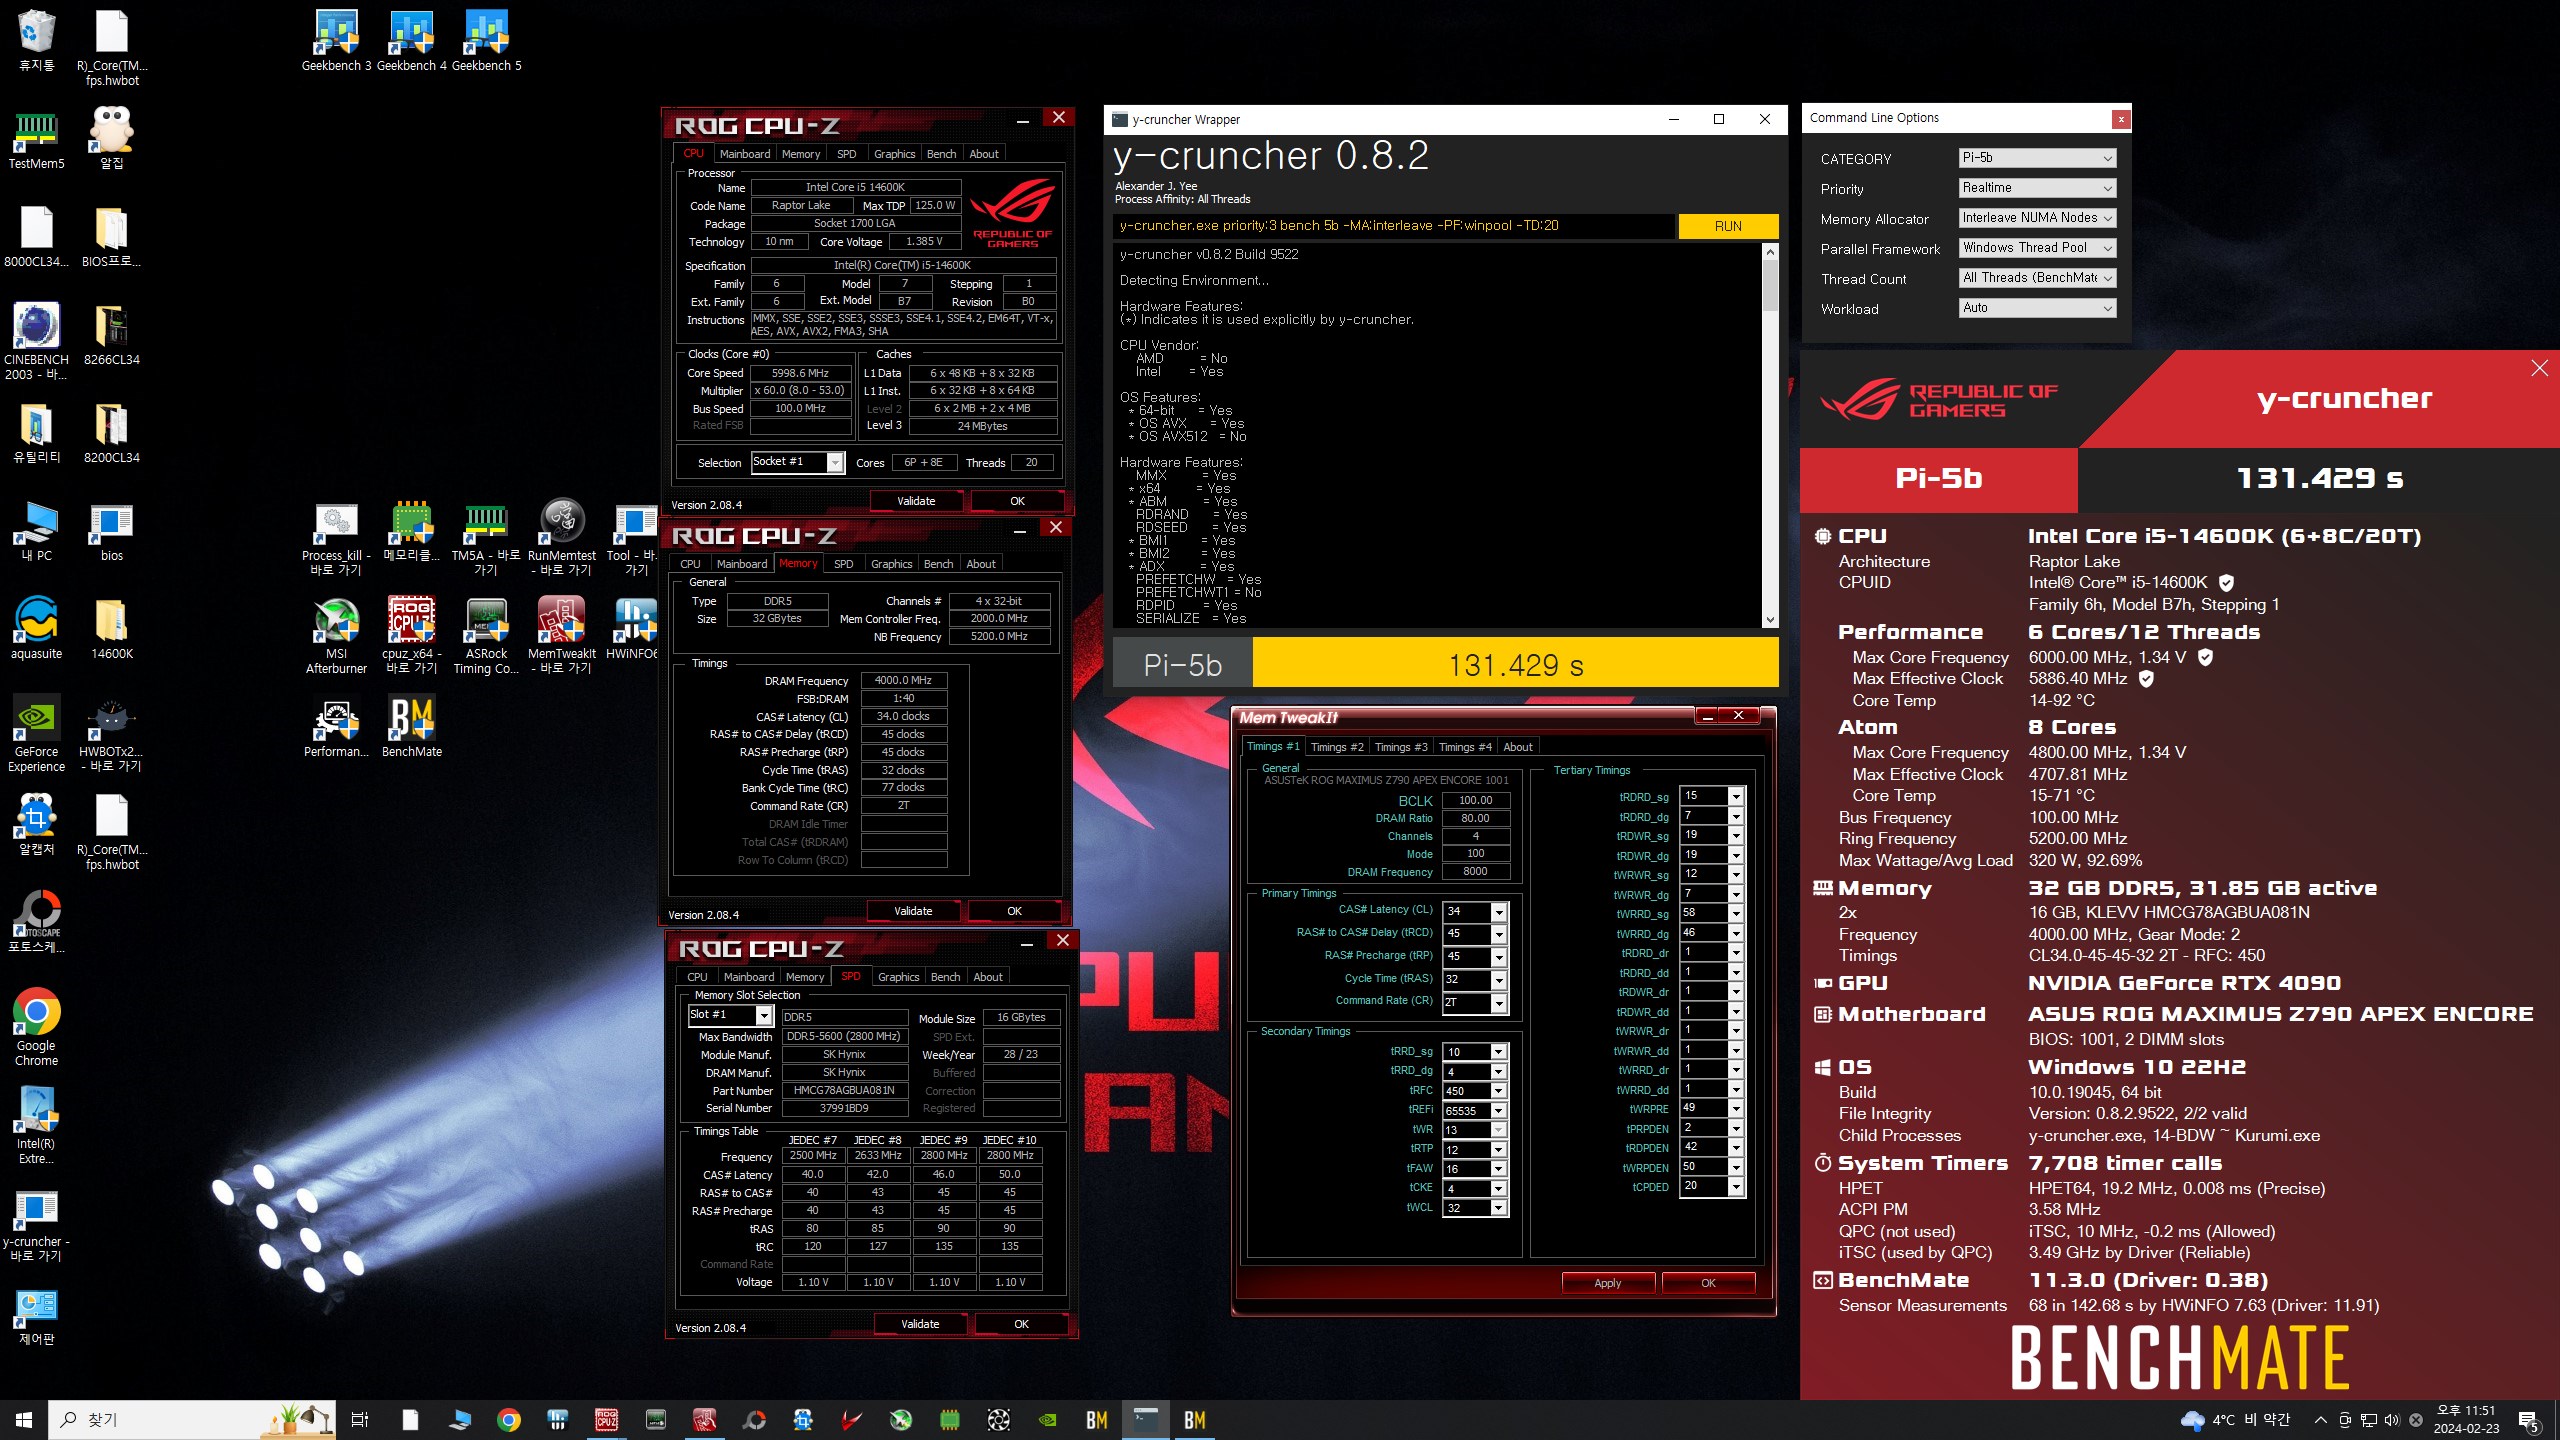The image size is (2560, 1440).
Task: Click OK in Mem TweakIt window
Action: (1708, 1283)
